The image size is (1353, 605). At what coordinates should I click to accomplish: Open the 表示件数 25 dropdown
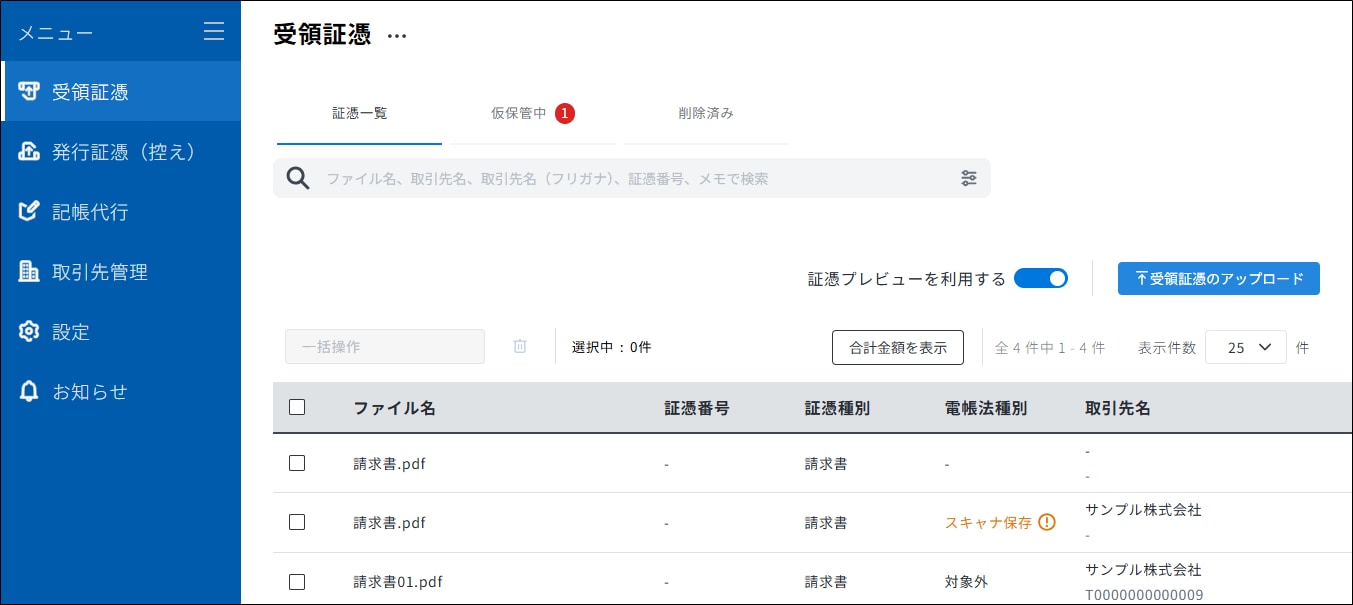click(x=1246, y=347)
